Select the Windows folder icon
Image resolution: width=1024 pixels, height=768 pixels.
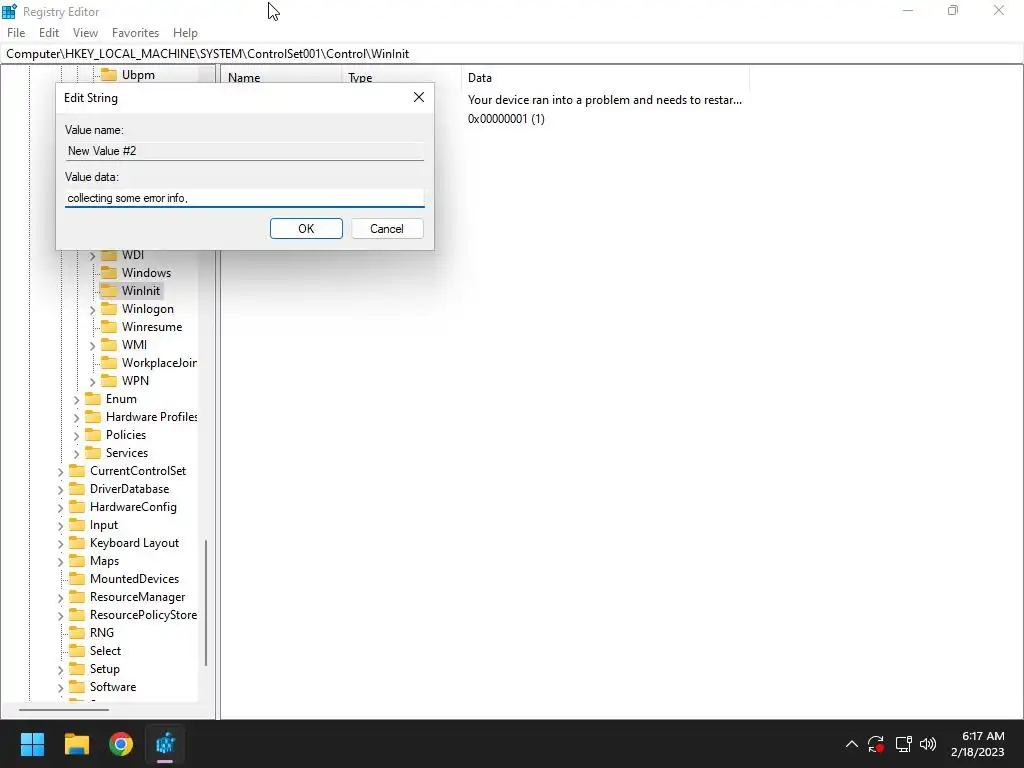[109, 273]
